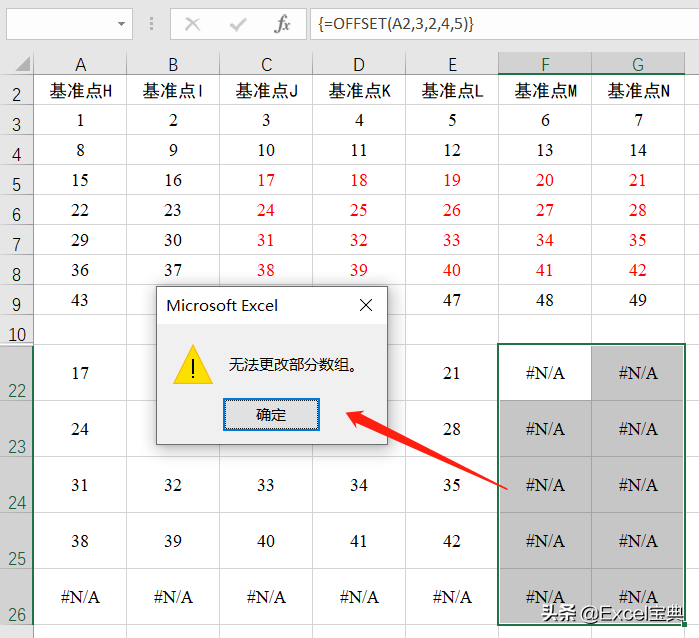Click cell containing 基准点M

[545, 92]
